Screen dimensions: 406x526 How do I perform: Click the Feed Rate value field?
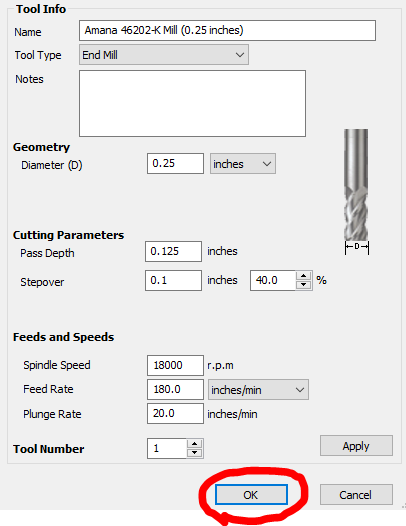(x=175, y=389)
